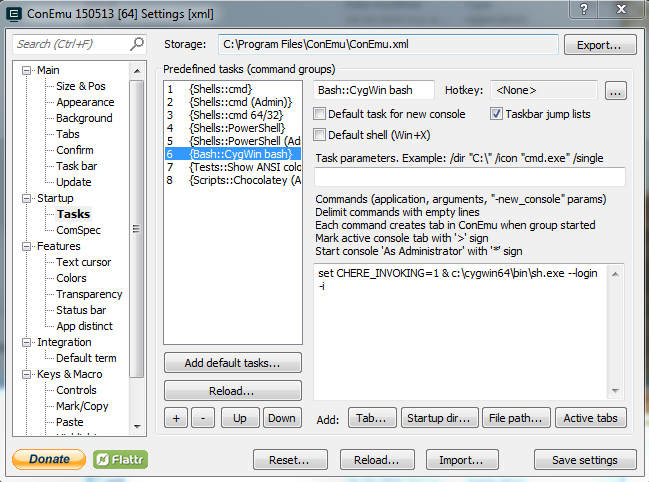Image resolution: width=649 pixels, height=482 pixels.
Task: Select Mark/Copy in the tree
Action: pyautogui.click(x=82, y=406)
